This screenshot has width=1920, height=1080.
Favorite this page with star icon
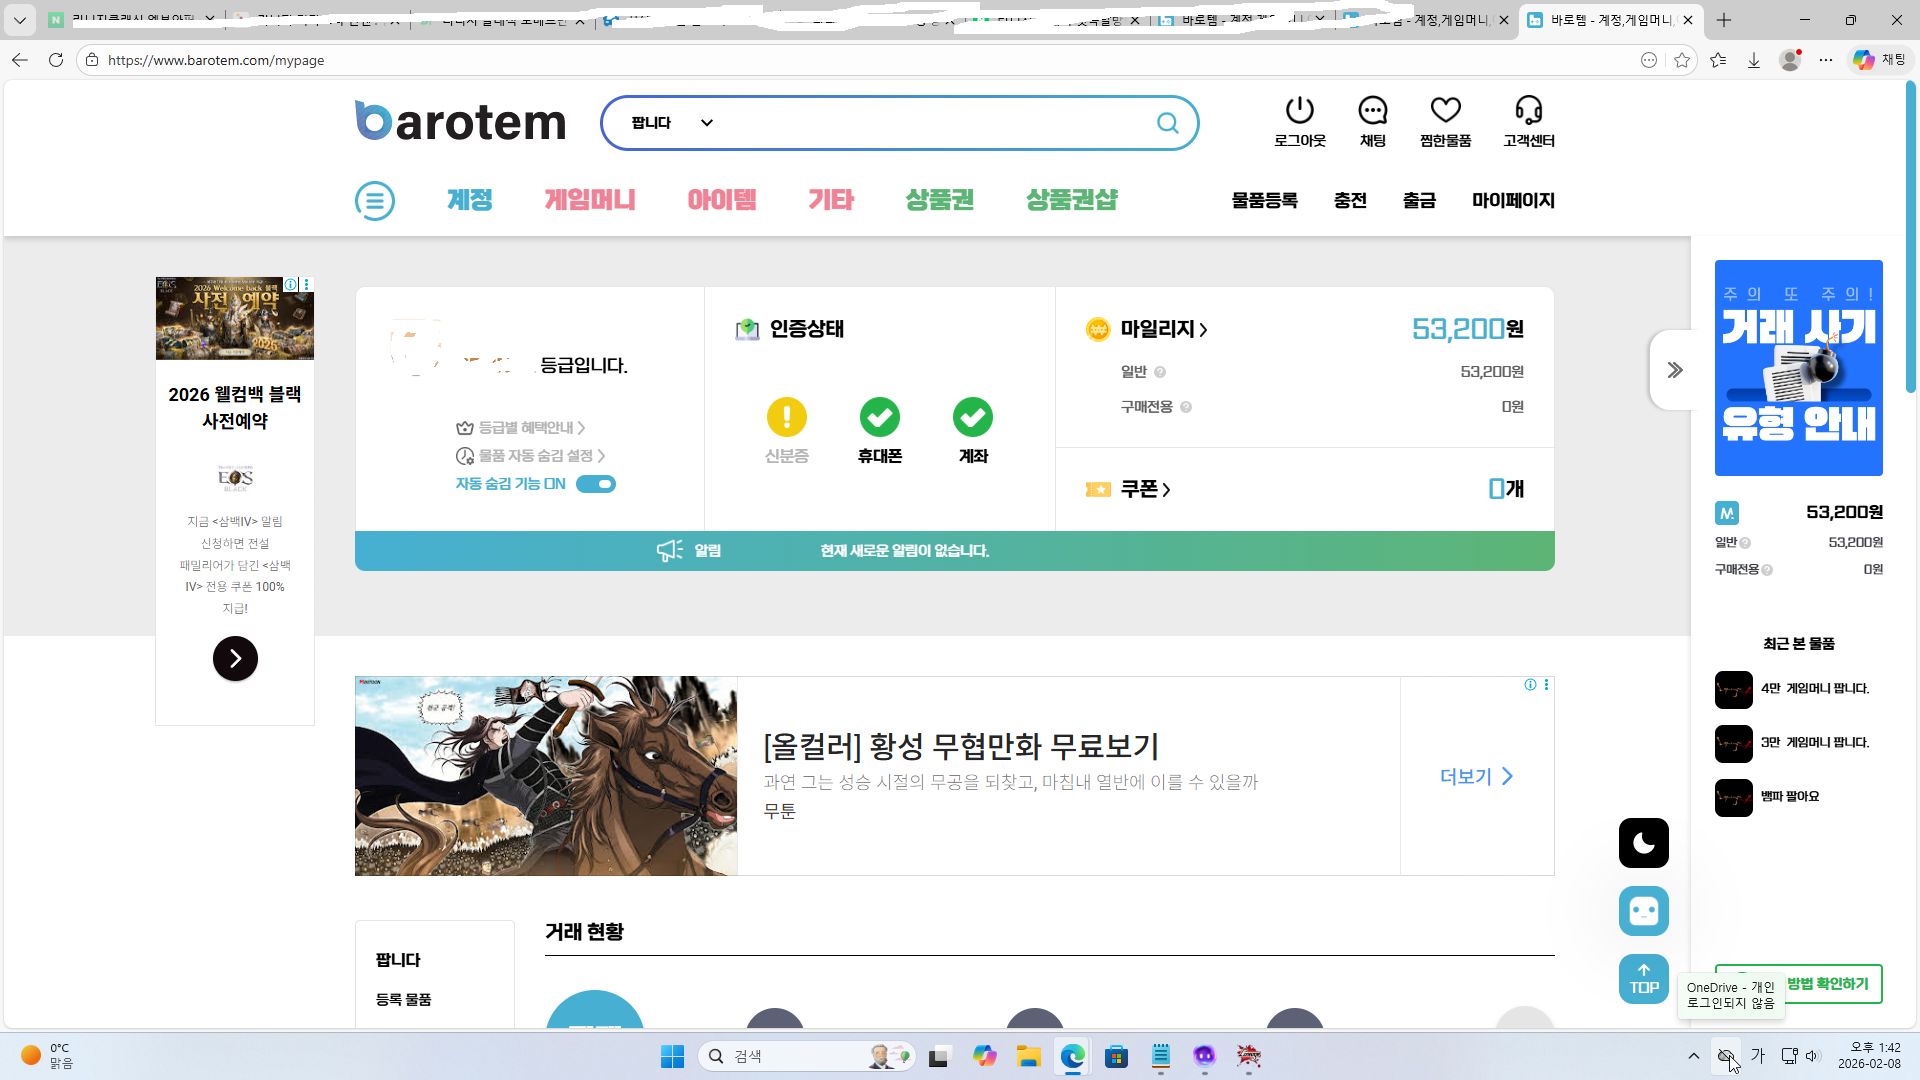pos(1682,60)
